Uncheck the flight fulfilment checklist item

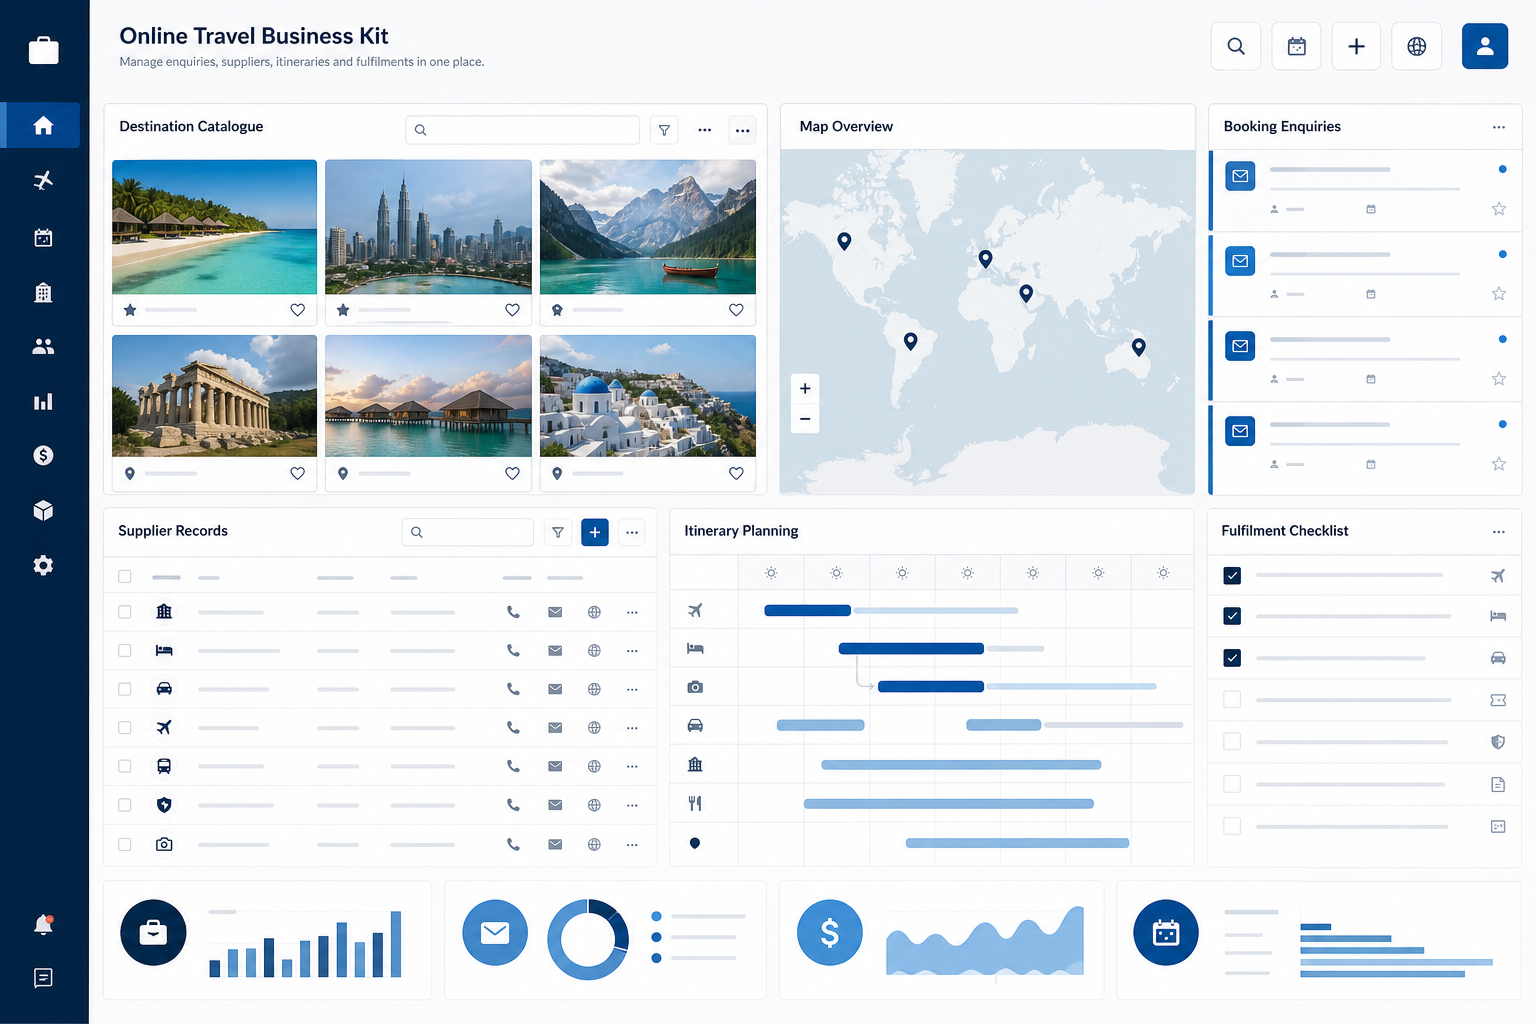[x=1232, y=575]
